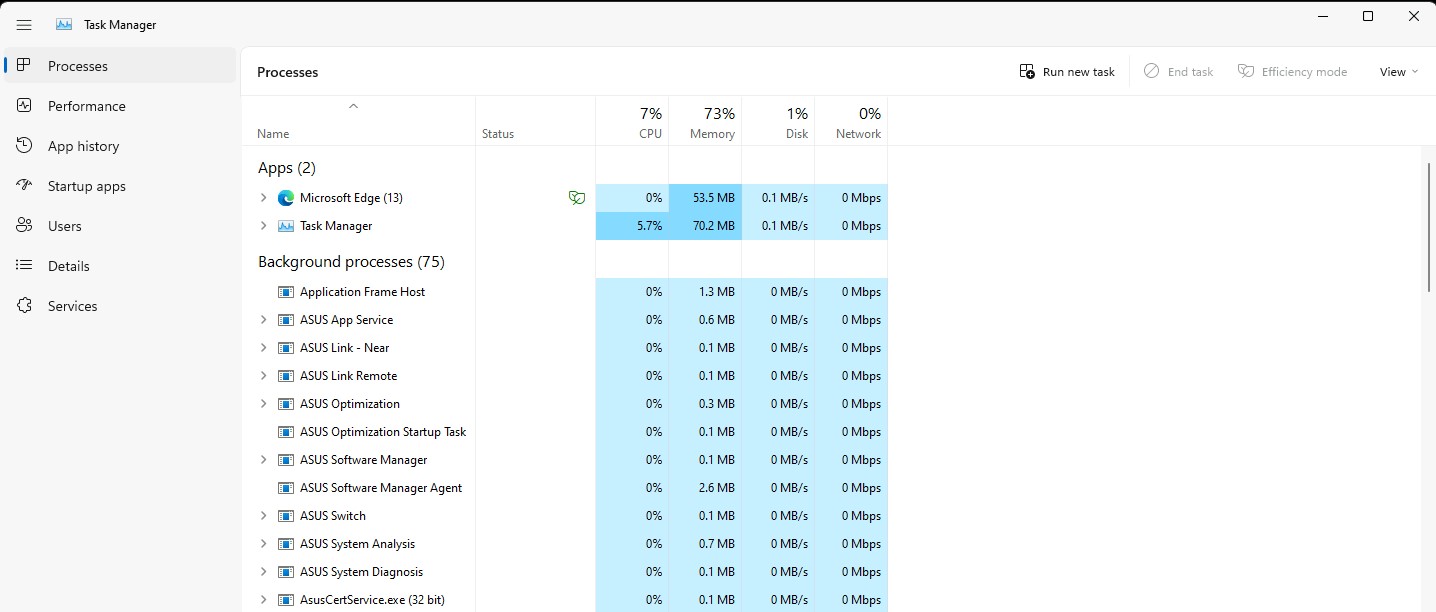Click the 53.5 MB memory cell
This screenshot has height=612, width=1436.
point(705,198)
